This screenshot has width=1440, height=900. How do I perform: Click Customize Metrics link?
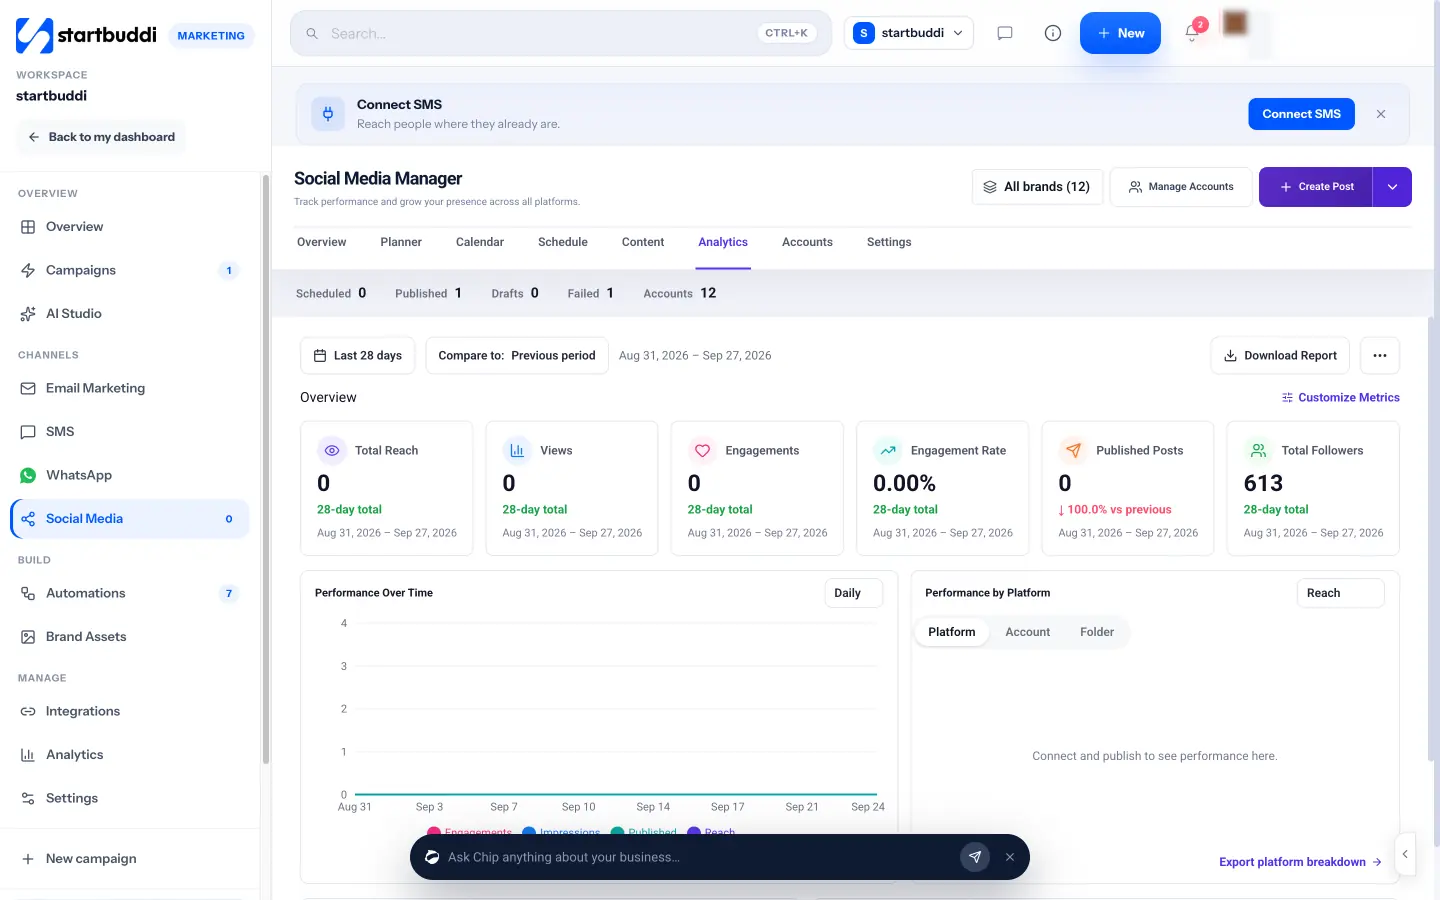1340,398
